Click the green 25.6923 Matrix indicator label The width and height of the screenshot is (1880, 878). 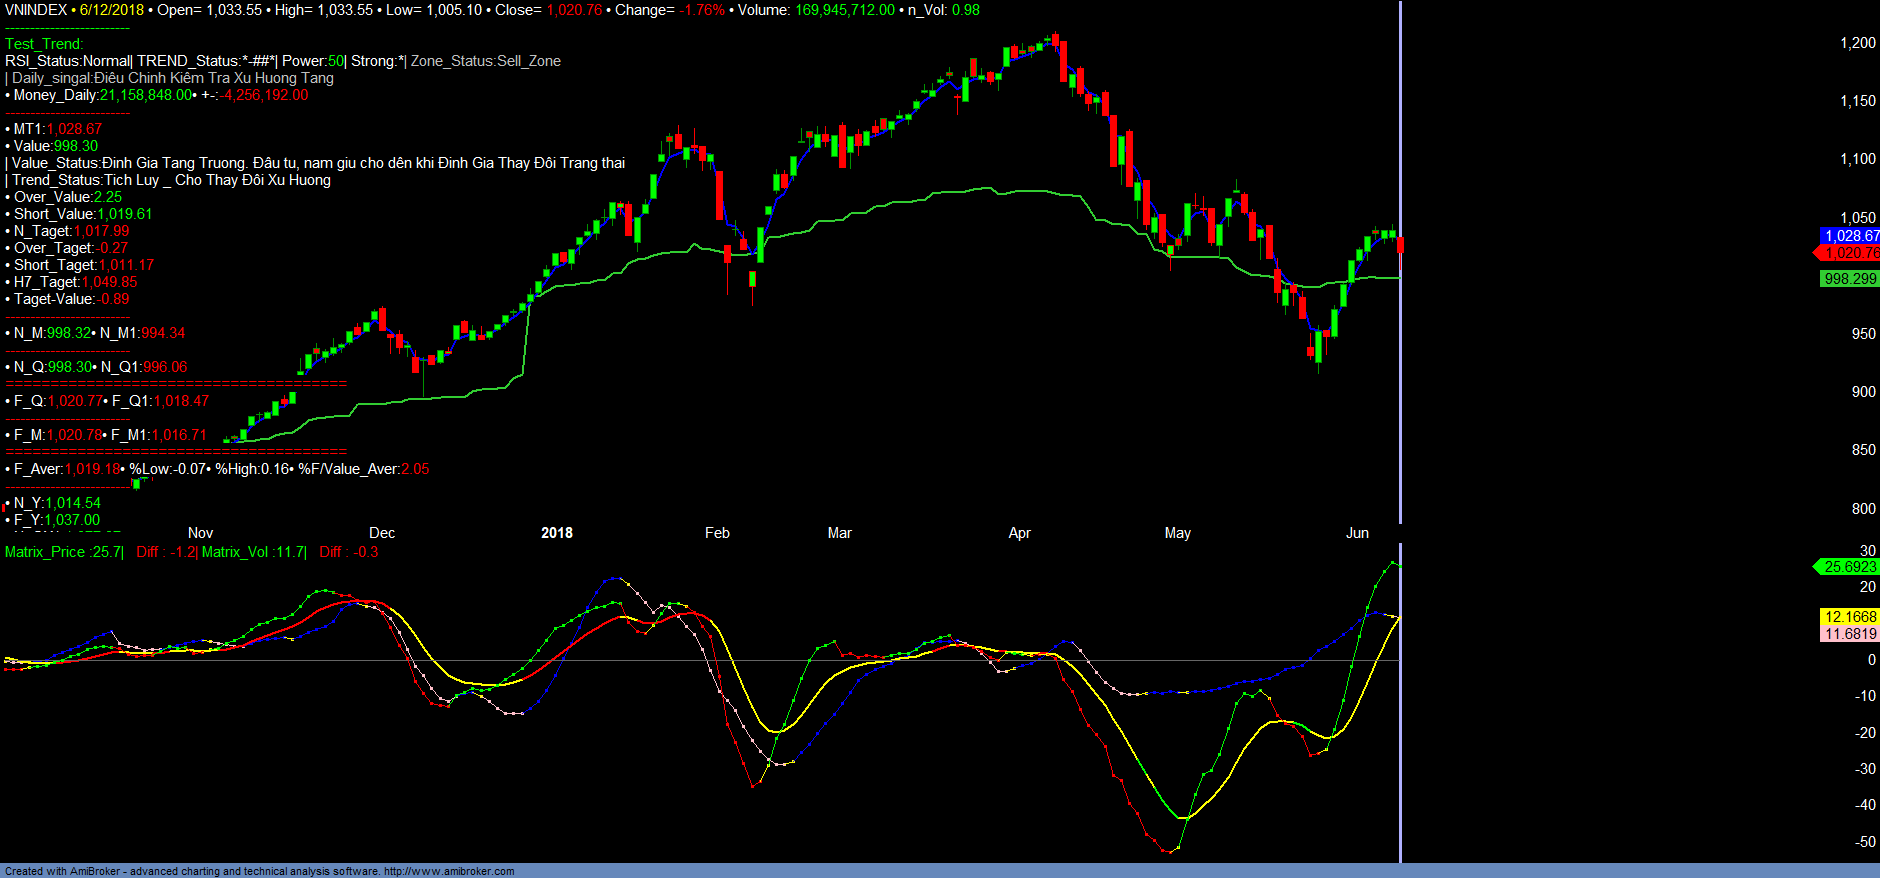tap(1849, 567)
